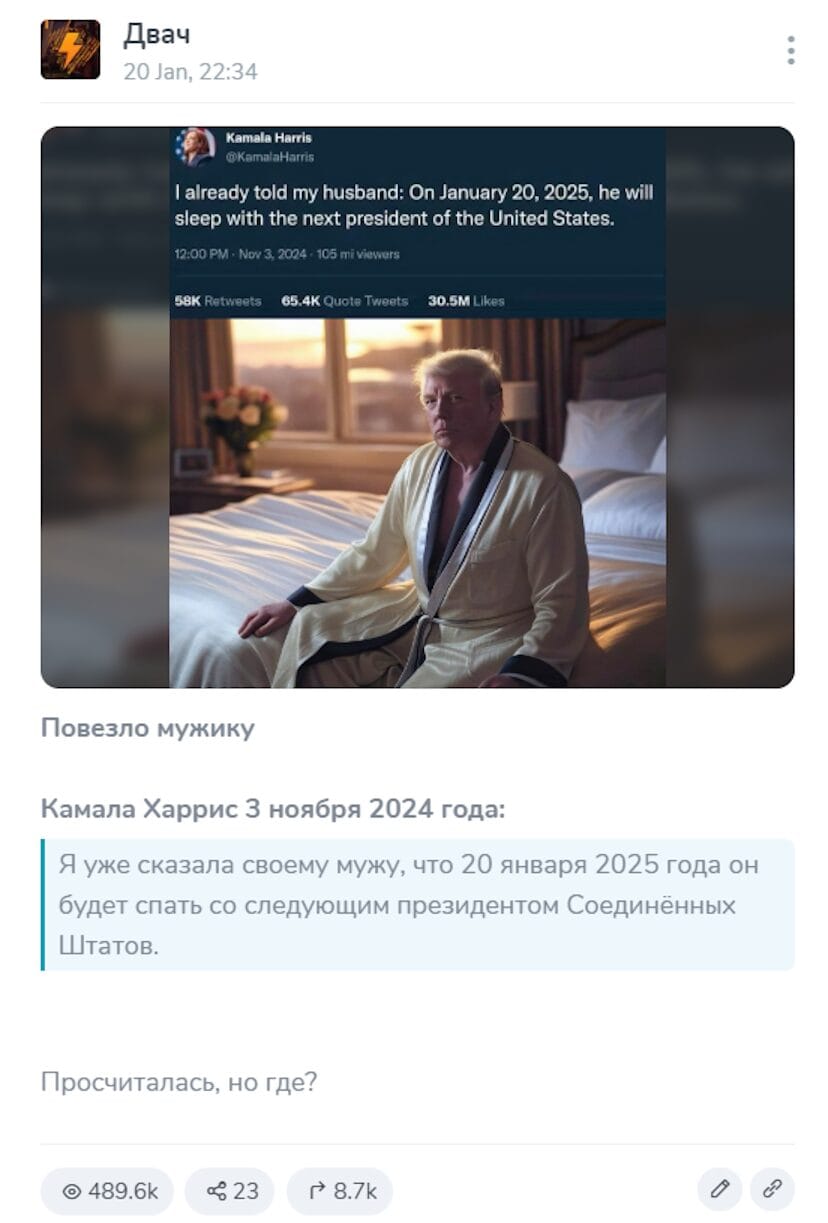Click the chain link copy icon
Screen dimensions: 828x1223
pyautogui.click(x=772, y=1190)
